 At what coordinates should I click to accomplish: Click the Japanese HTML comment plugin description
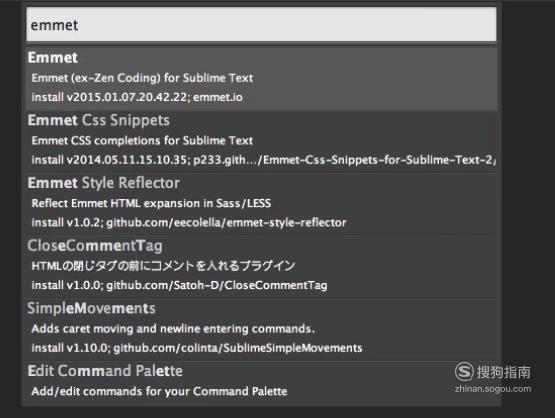coord(163,266)
